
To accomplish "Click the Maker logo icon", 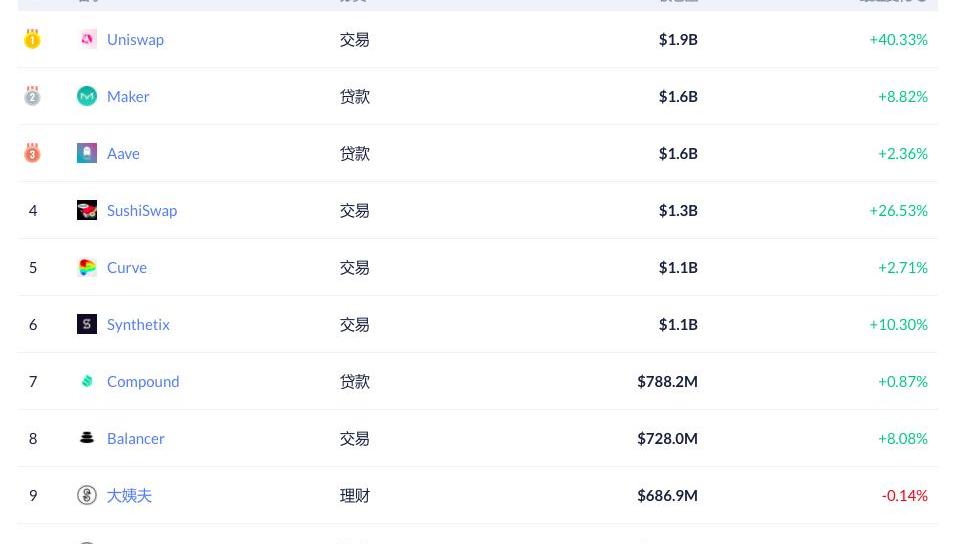I will tap(87, 96).
